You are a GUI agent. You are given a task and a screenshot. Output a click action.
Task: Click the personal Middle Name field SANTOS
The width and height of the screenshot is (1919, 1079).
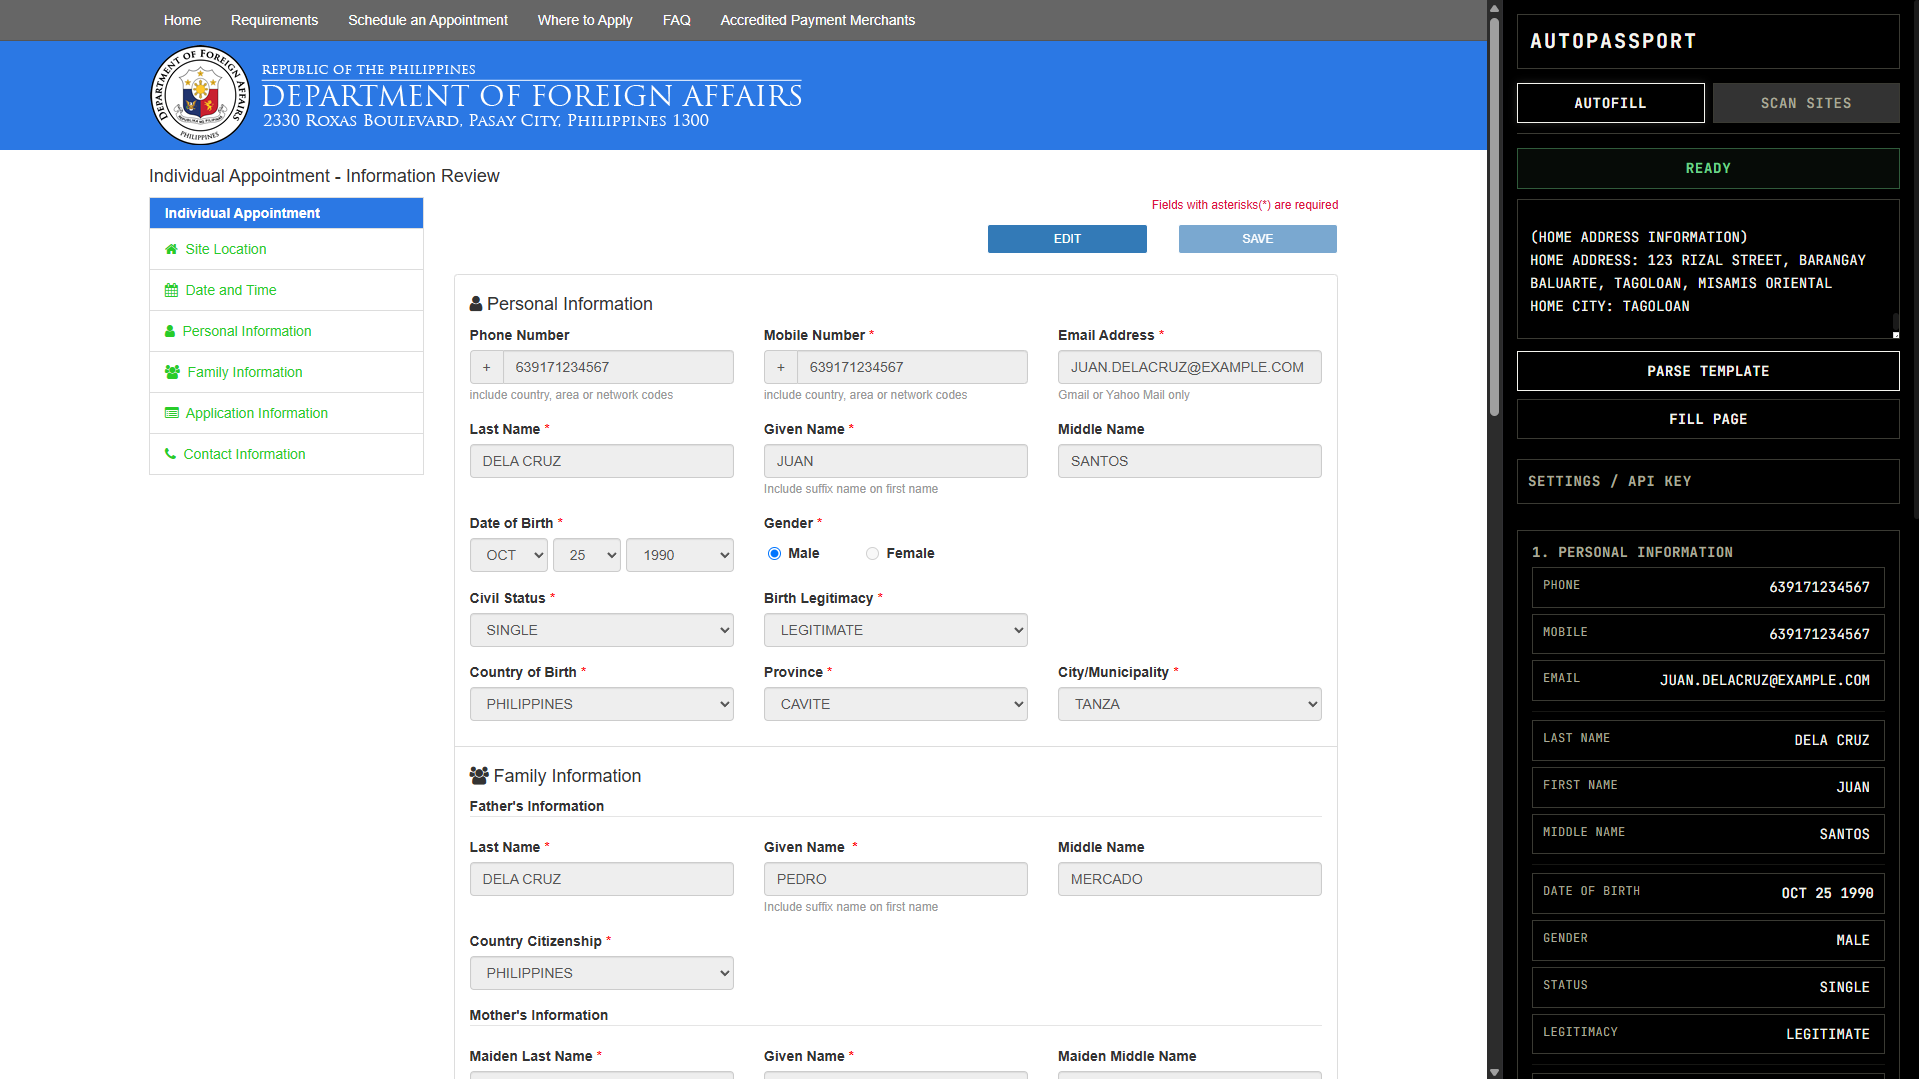pos(1190,461)
